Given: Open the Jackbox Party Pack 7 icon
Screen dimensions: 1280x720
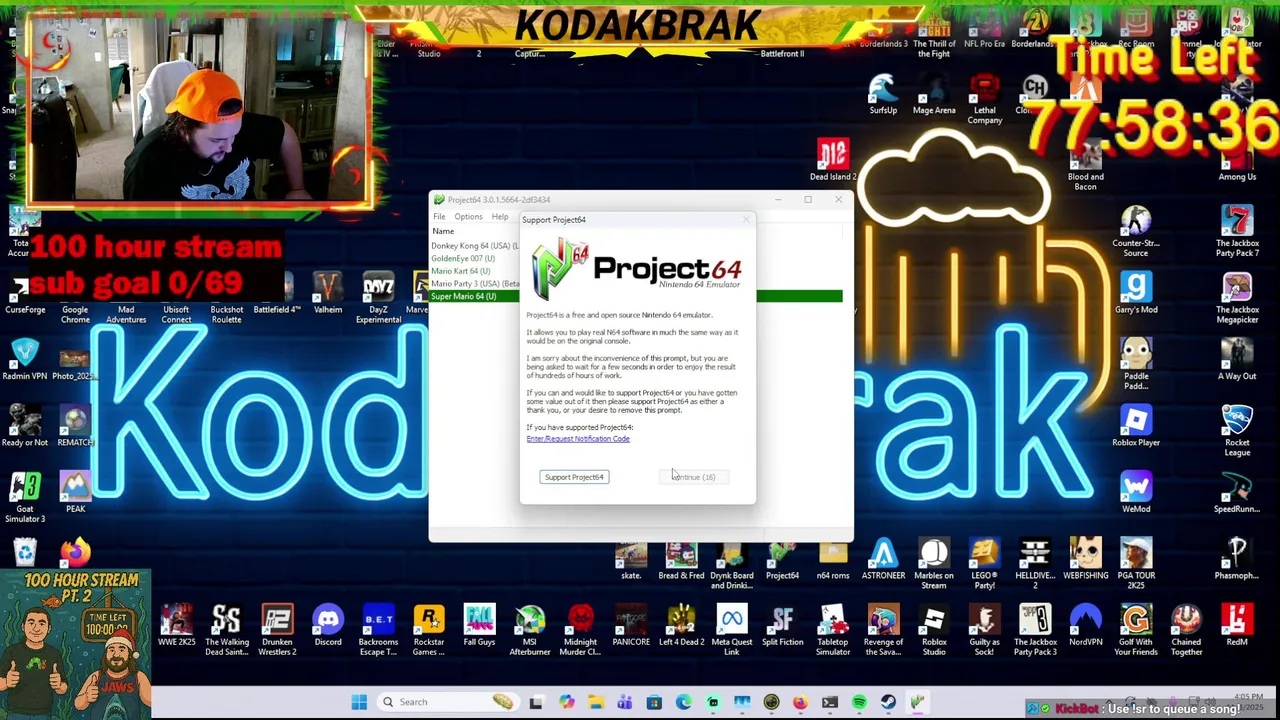Looking at the screenshot, I should 1237,231.
